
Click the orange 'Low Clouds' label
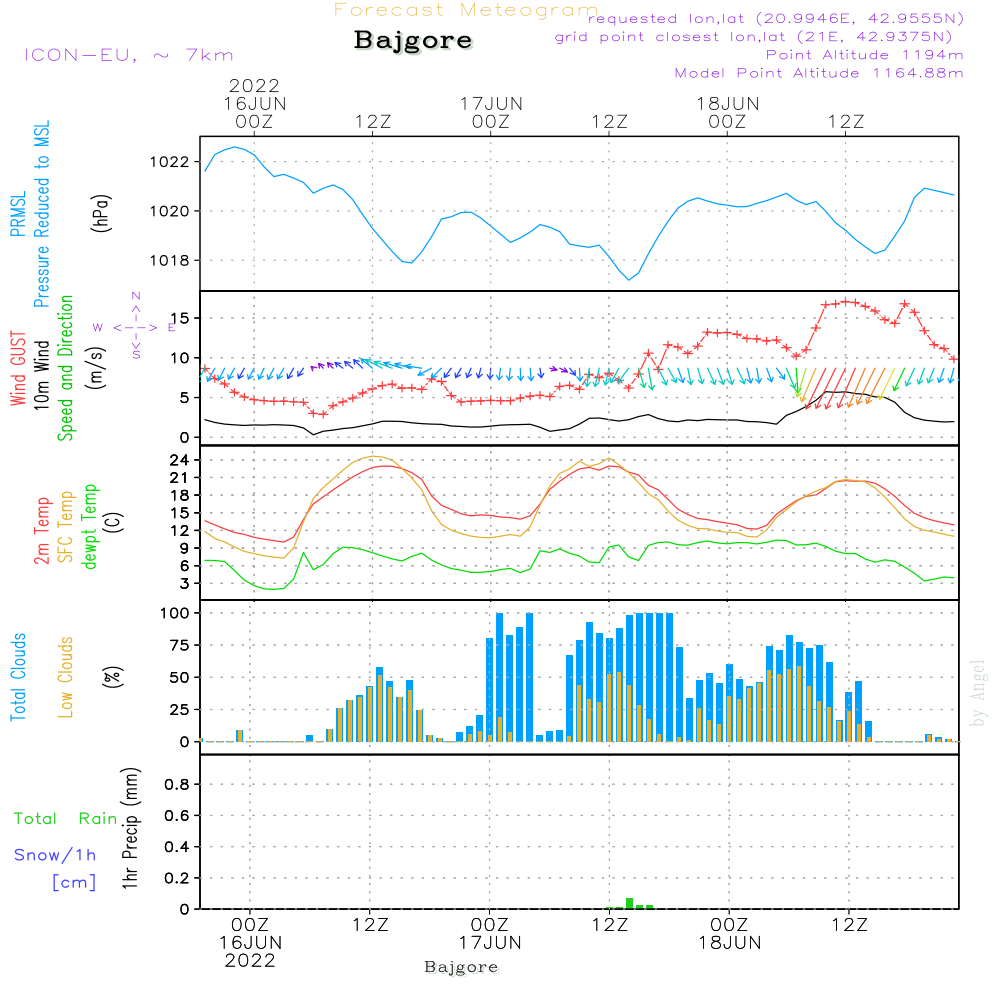click(x=66, y=677)
